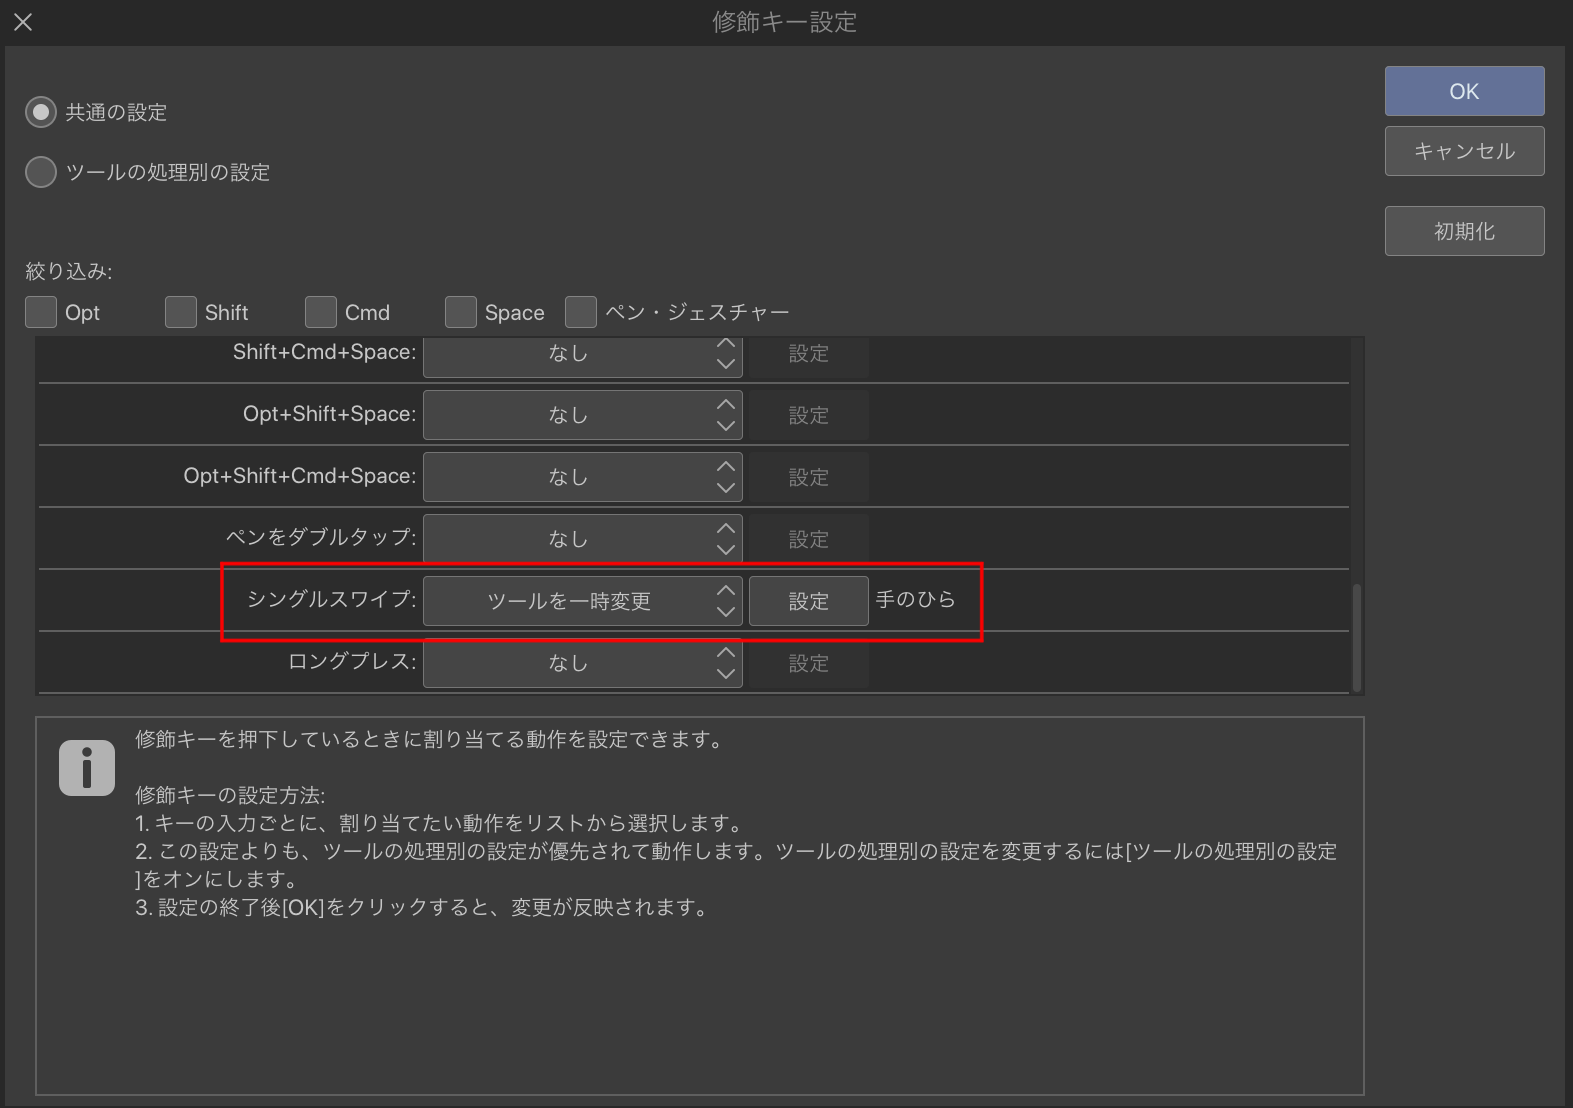Click the Opt+Shift+Cmd+Space: row label

click(x=300, y=476)
